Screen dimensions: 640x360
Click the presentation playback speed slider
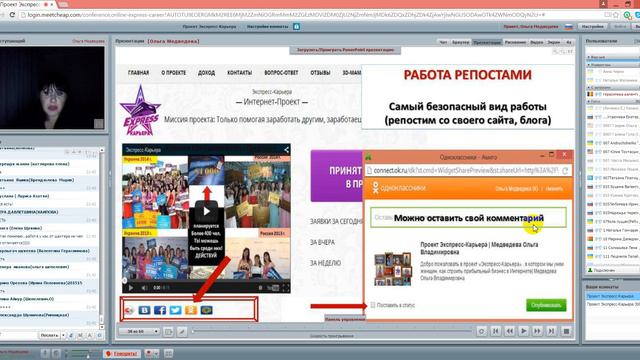click(331, 331)
